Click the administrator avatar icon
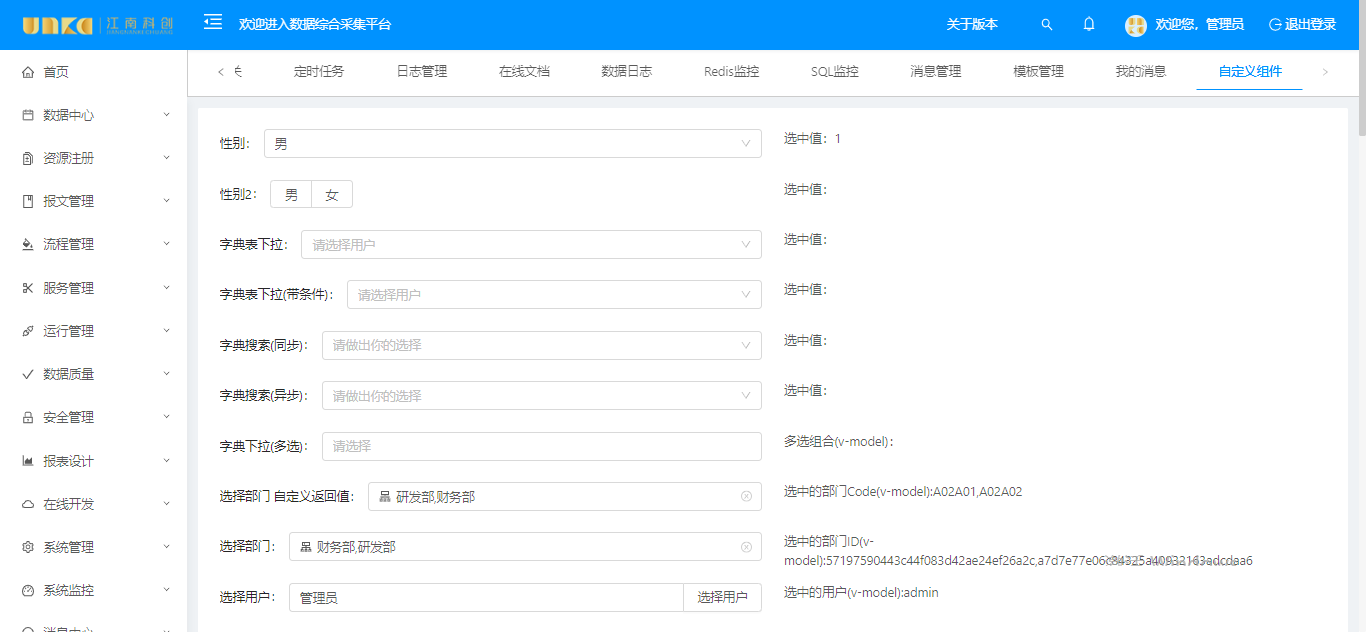The height and width of the screenshot is (632, 1366). coord(1135,25)
